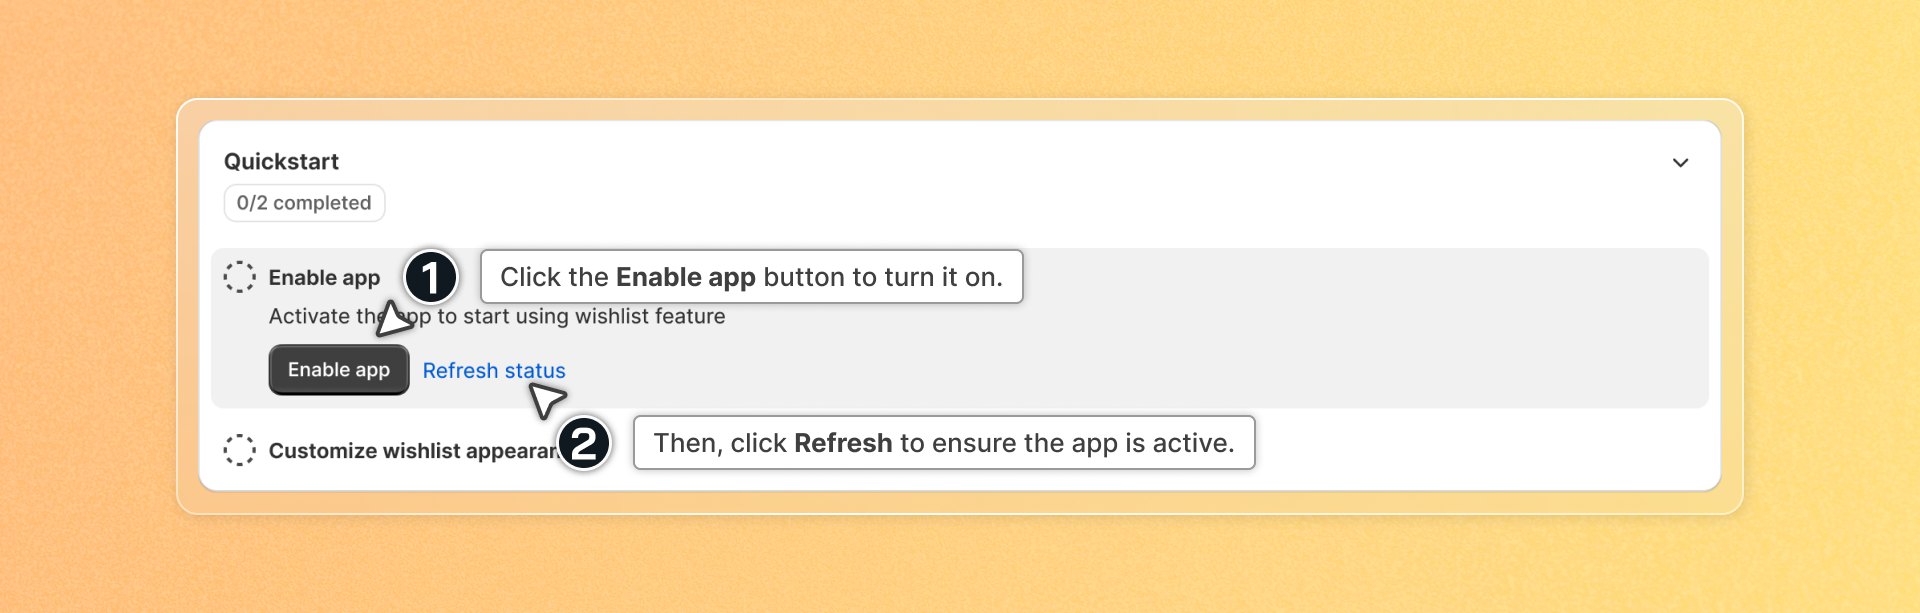Image resolution: width=1920 pixels, height=613 pixels.
Task: Mark the Enable app step's dashed circle
Action: 239,277
